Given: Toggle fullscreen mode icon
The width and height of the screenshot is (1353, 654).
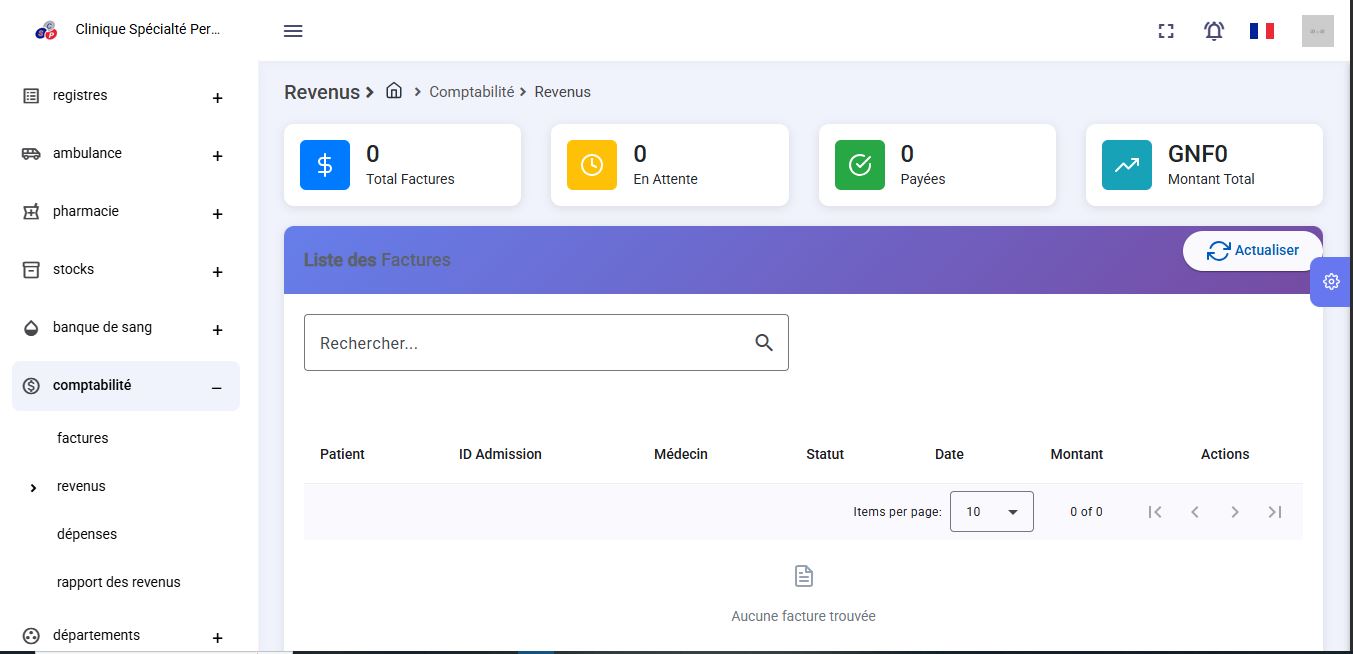Looking at the screenshot, I should [x=1166, y=31].
